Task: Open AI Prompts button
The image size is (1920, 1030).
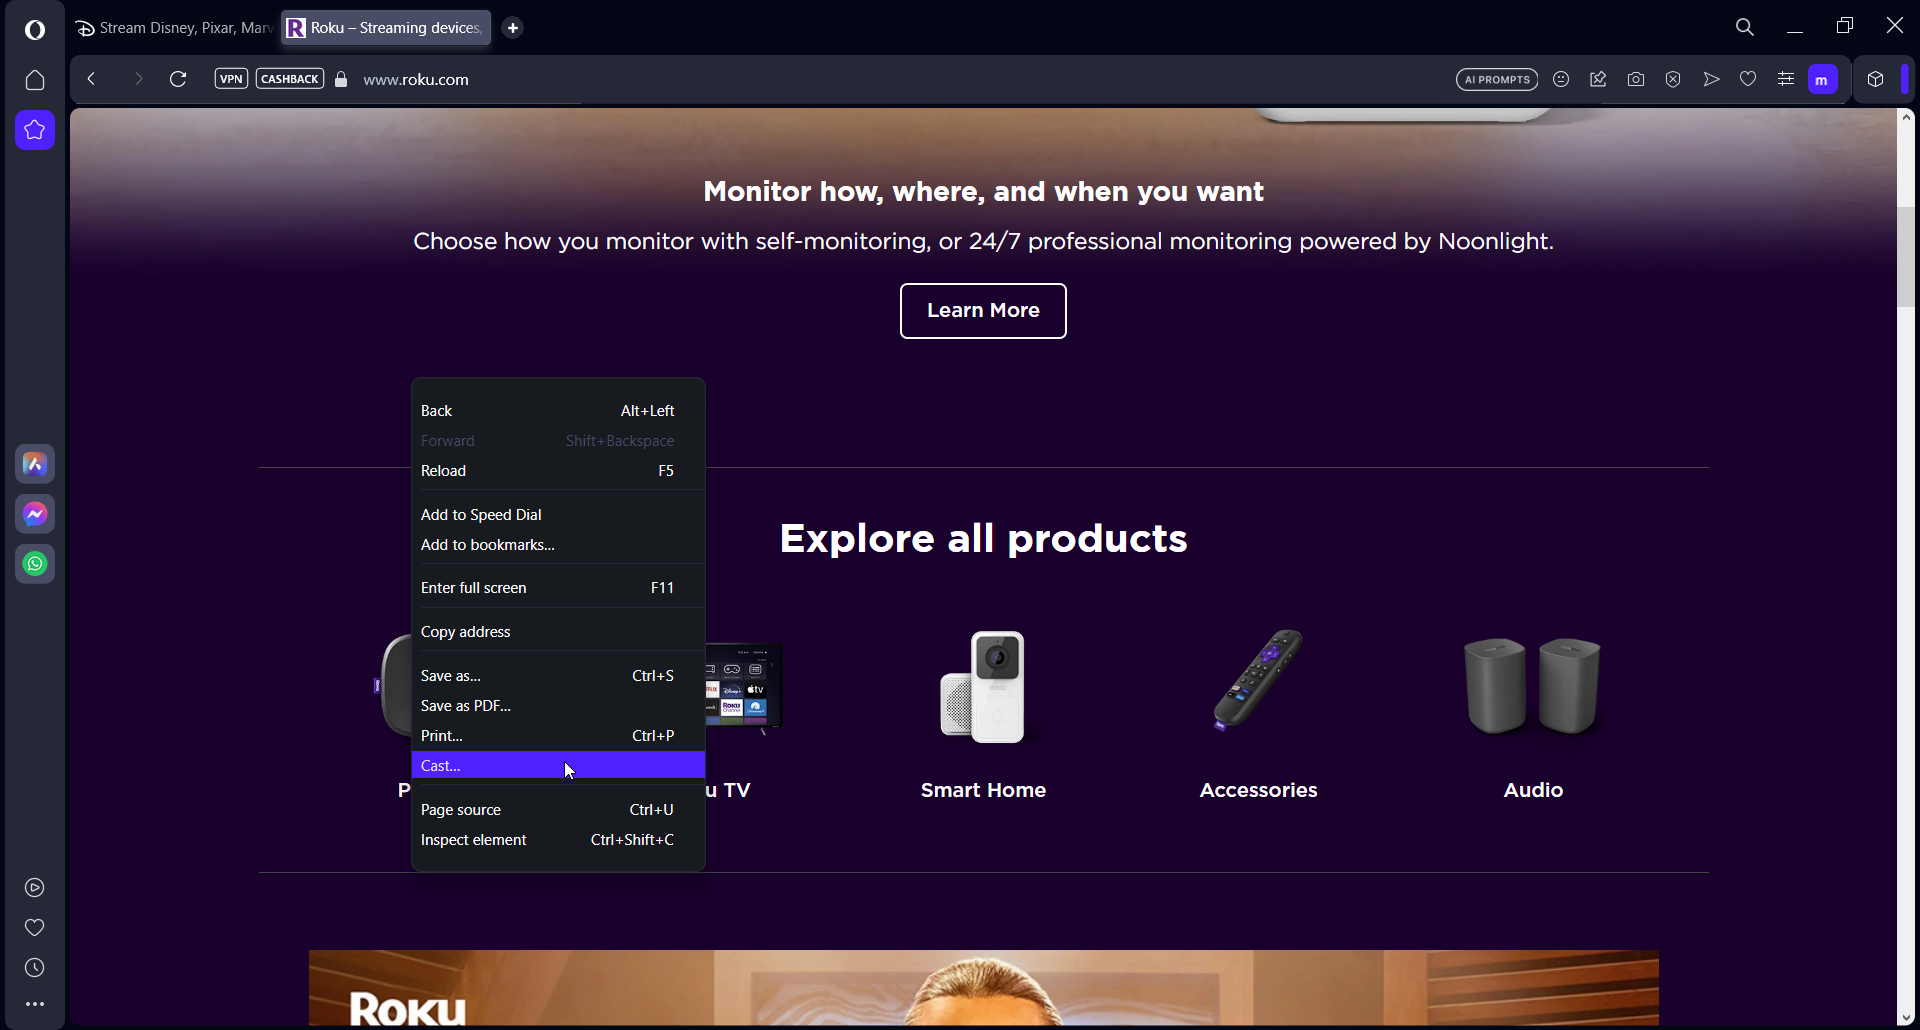Action: tap(1497, 79)
